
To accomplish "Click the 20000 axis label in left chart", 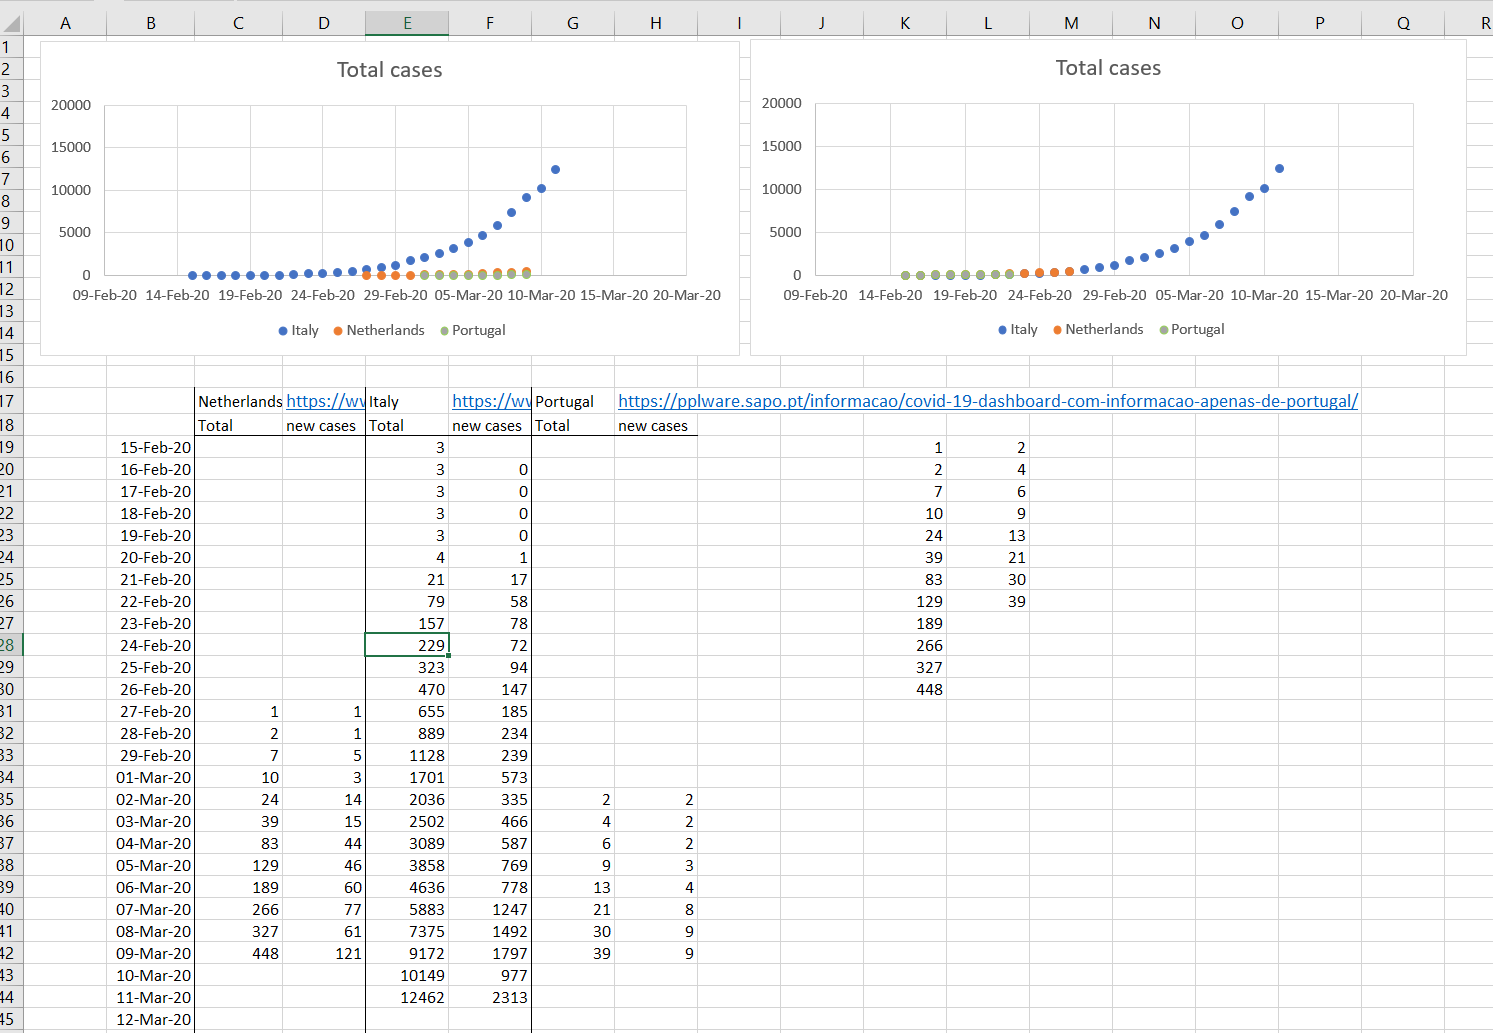I will 71,105.
